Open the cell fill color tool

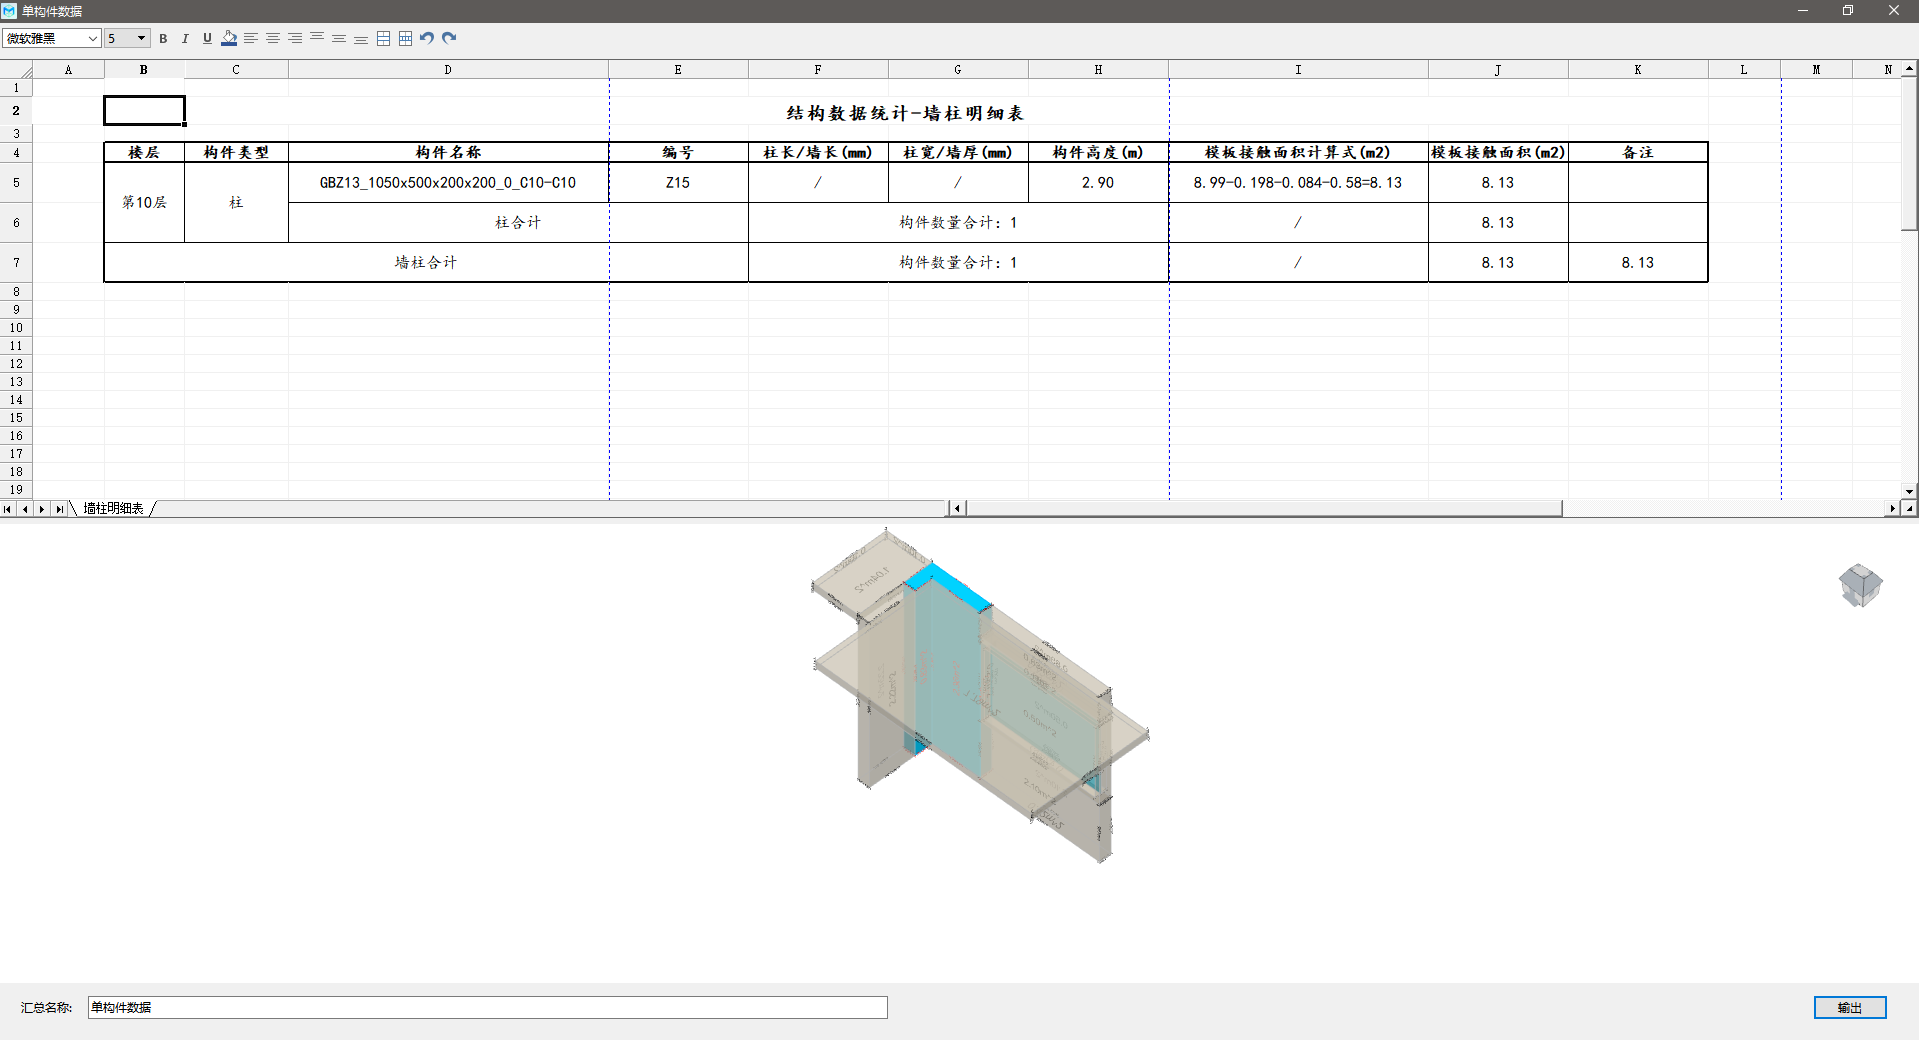229,38
